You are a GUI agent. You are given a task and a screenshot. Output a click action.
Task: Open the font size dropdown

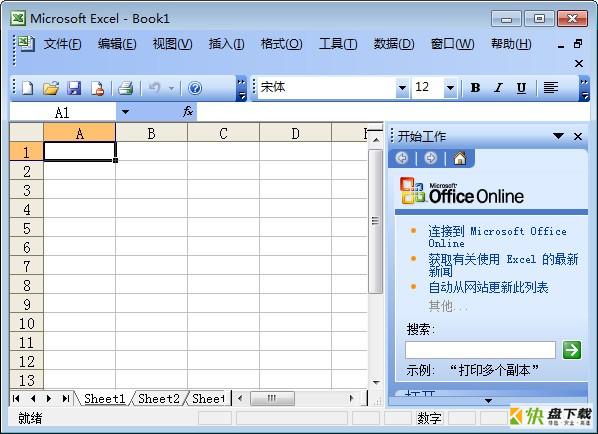click(450, 88)
